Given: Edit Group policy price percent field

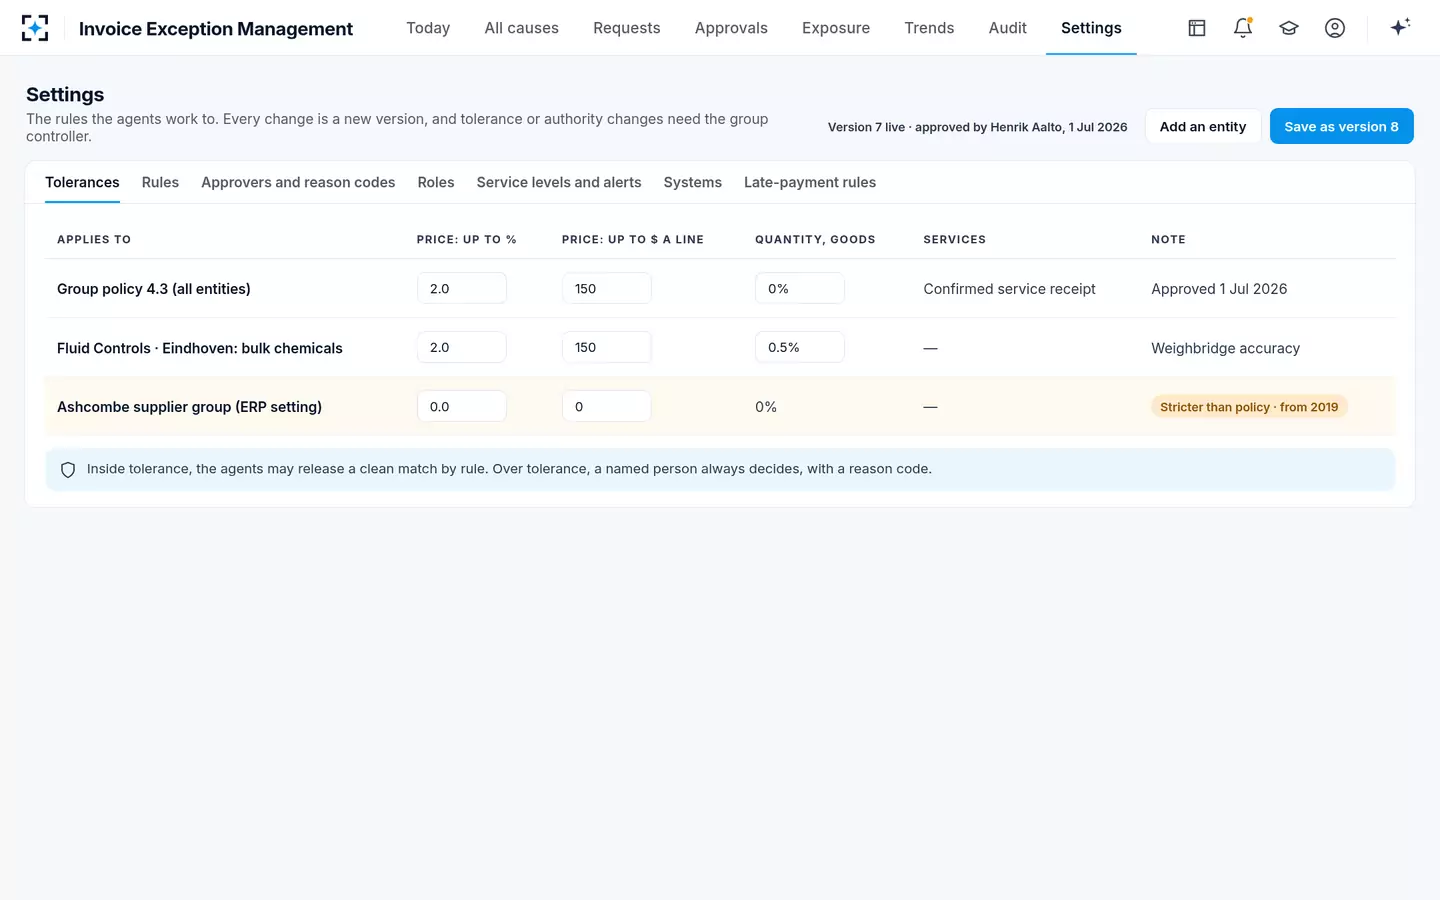Looking at the screenshot, I should [x=462, y=288].
